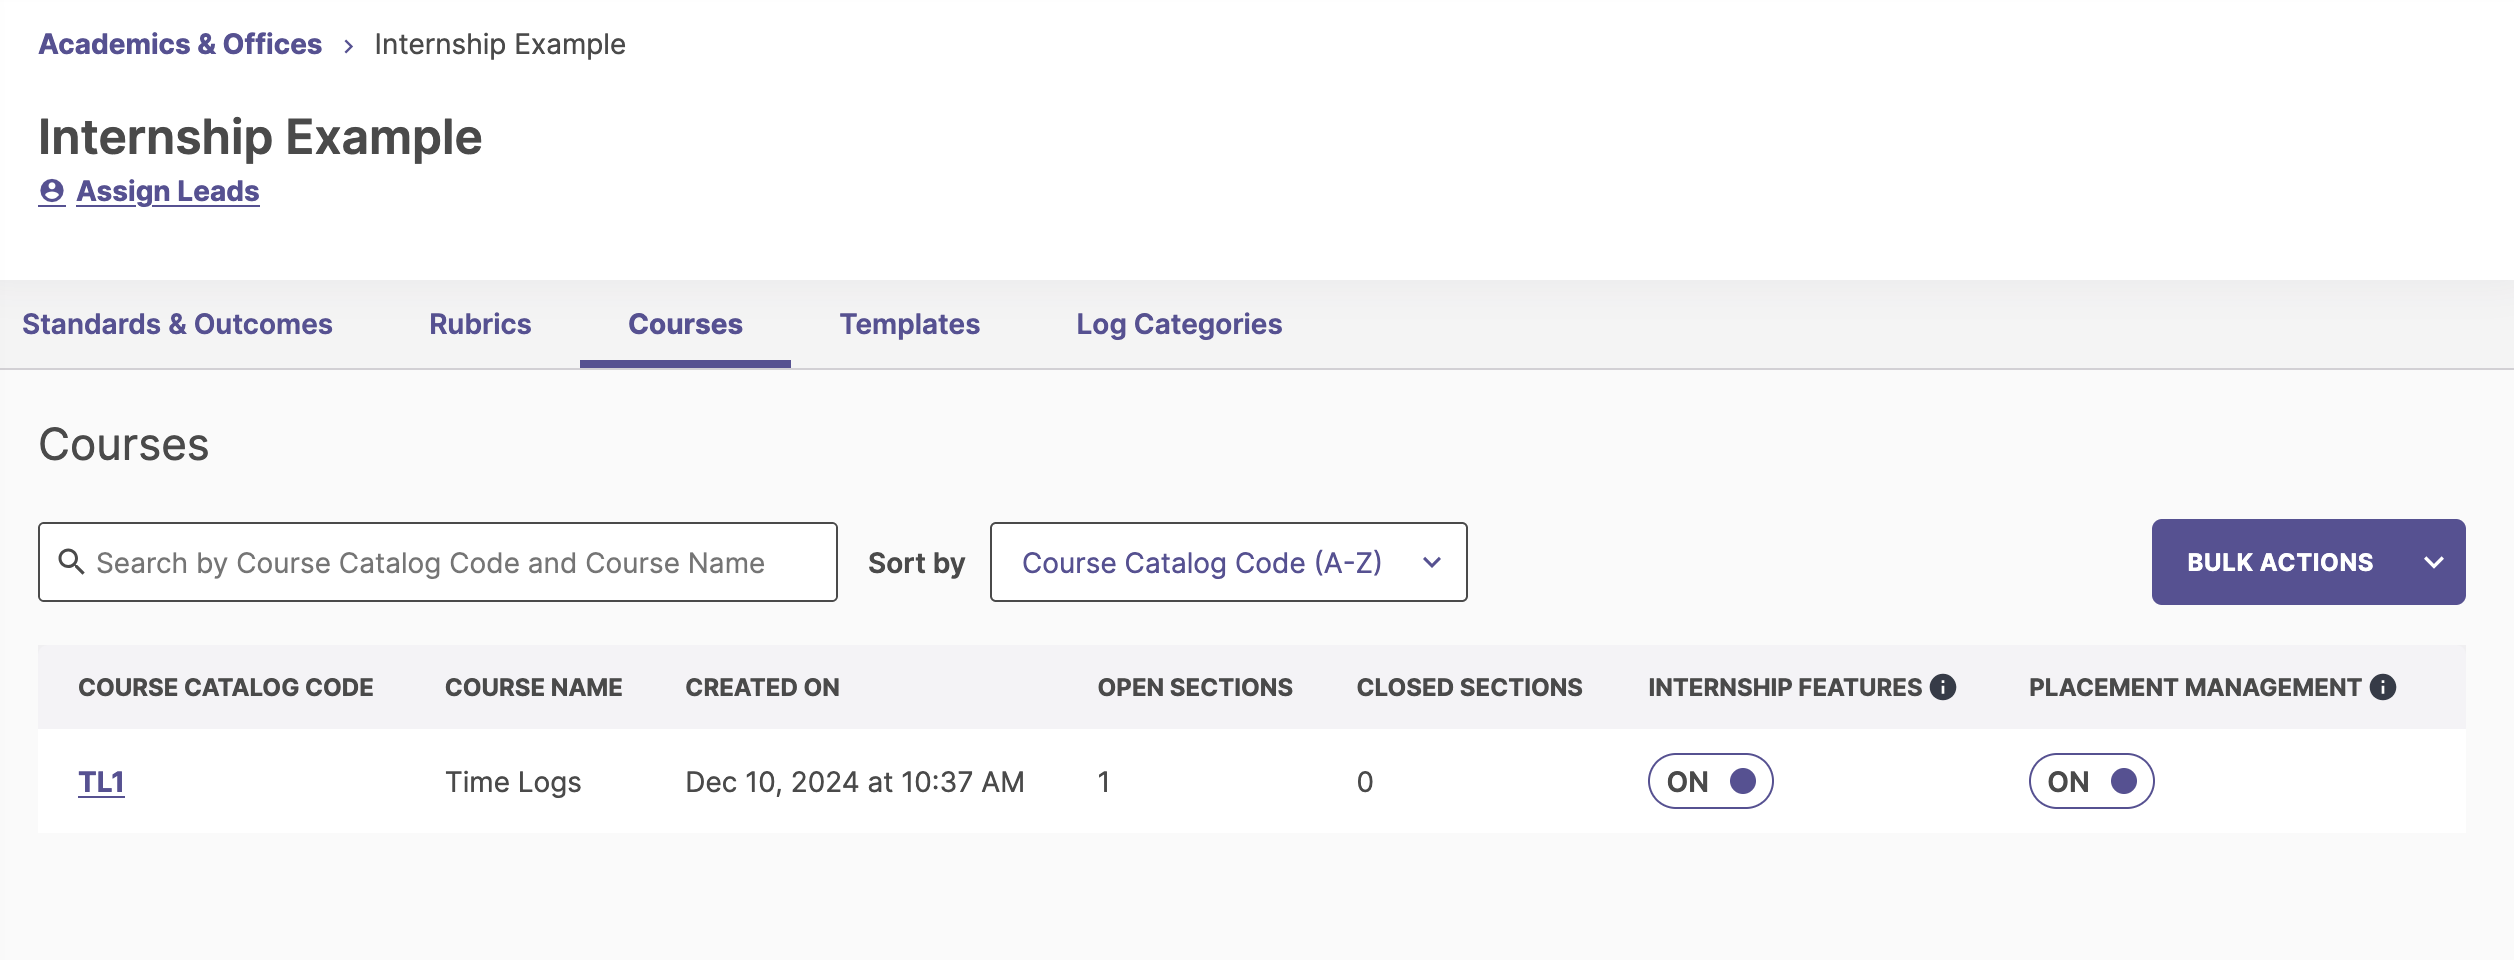
Task: Switch to the Standards & Outcomes tab
Action: click(177, 324)
